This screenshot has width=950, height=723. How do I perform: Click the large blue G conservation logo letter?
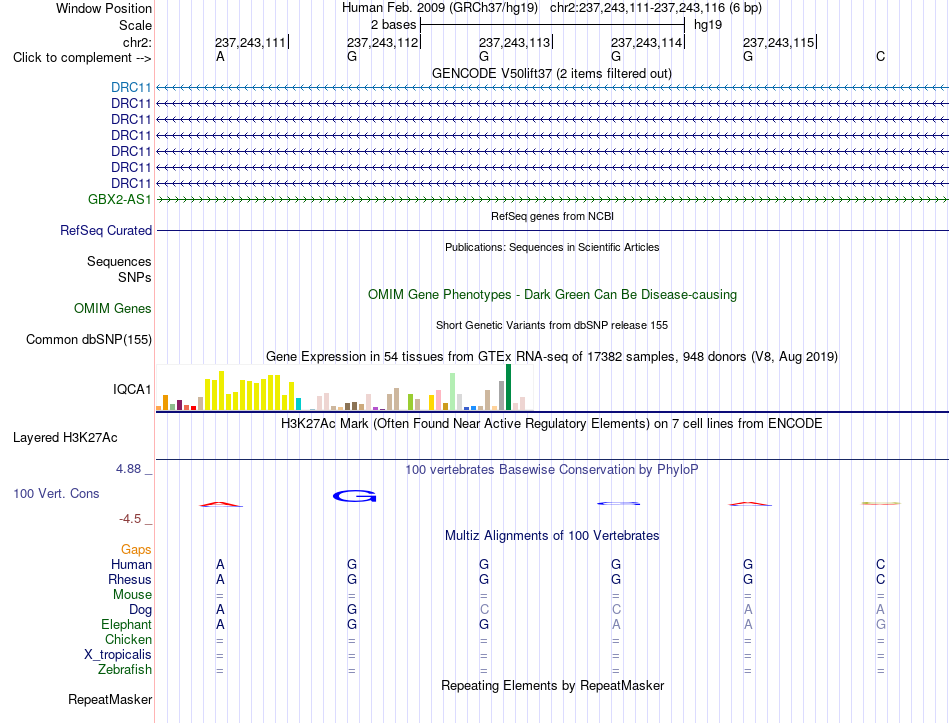[354, 496]
